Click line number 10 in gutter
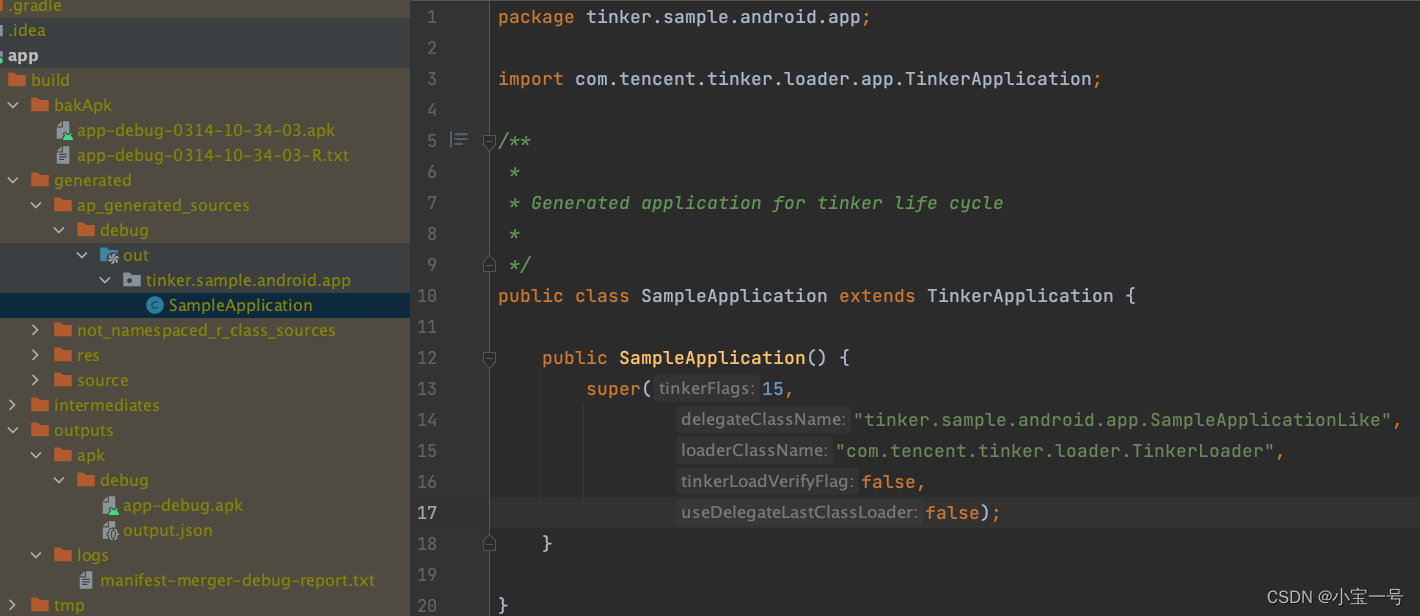1420x616 pixels. tap(427, 296)
